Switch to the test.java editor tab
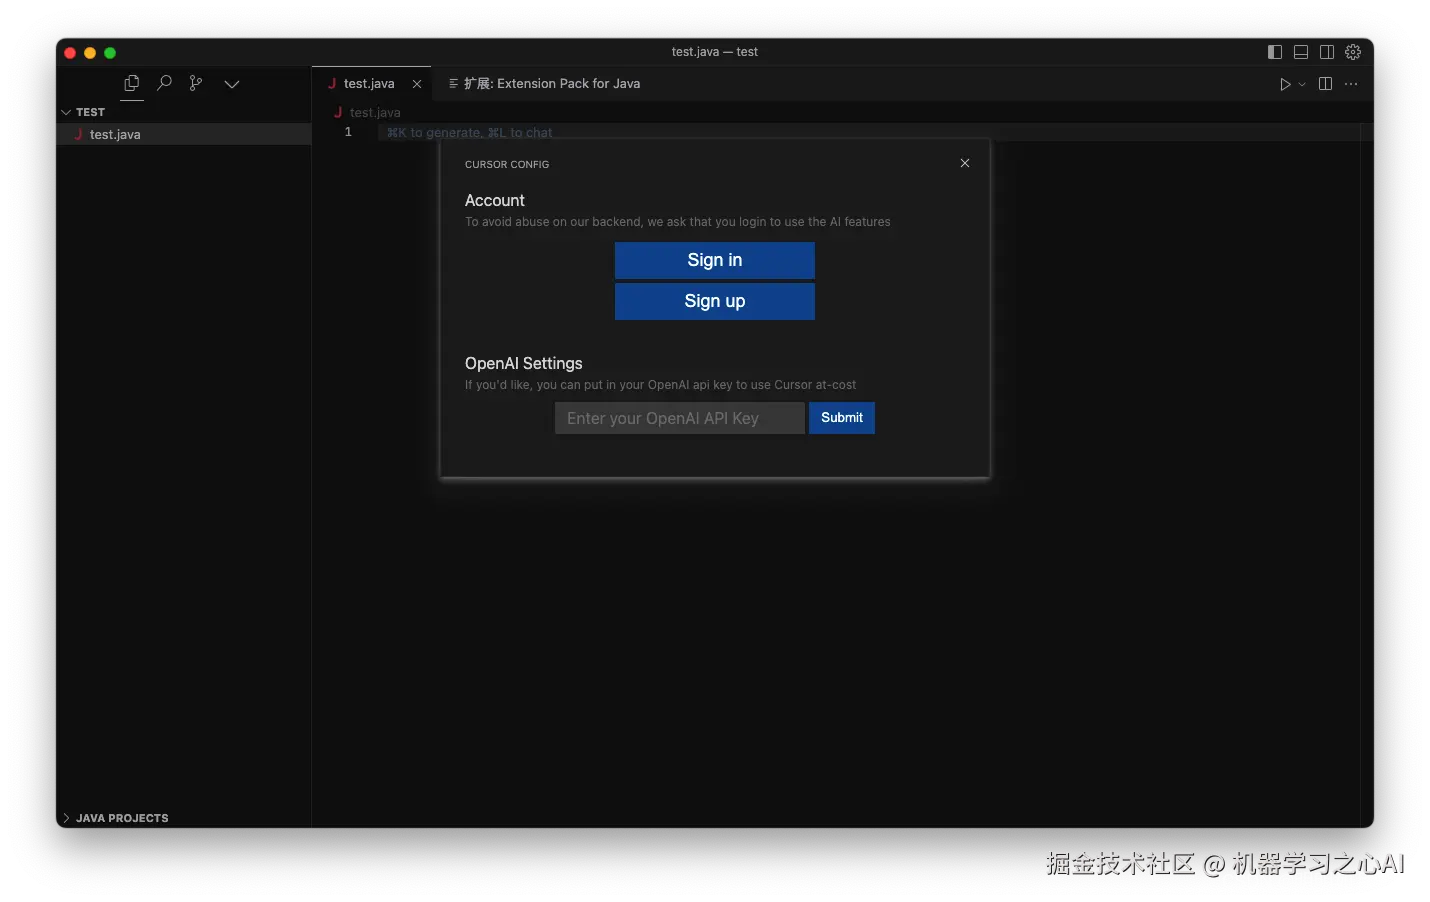 (369, 84)
